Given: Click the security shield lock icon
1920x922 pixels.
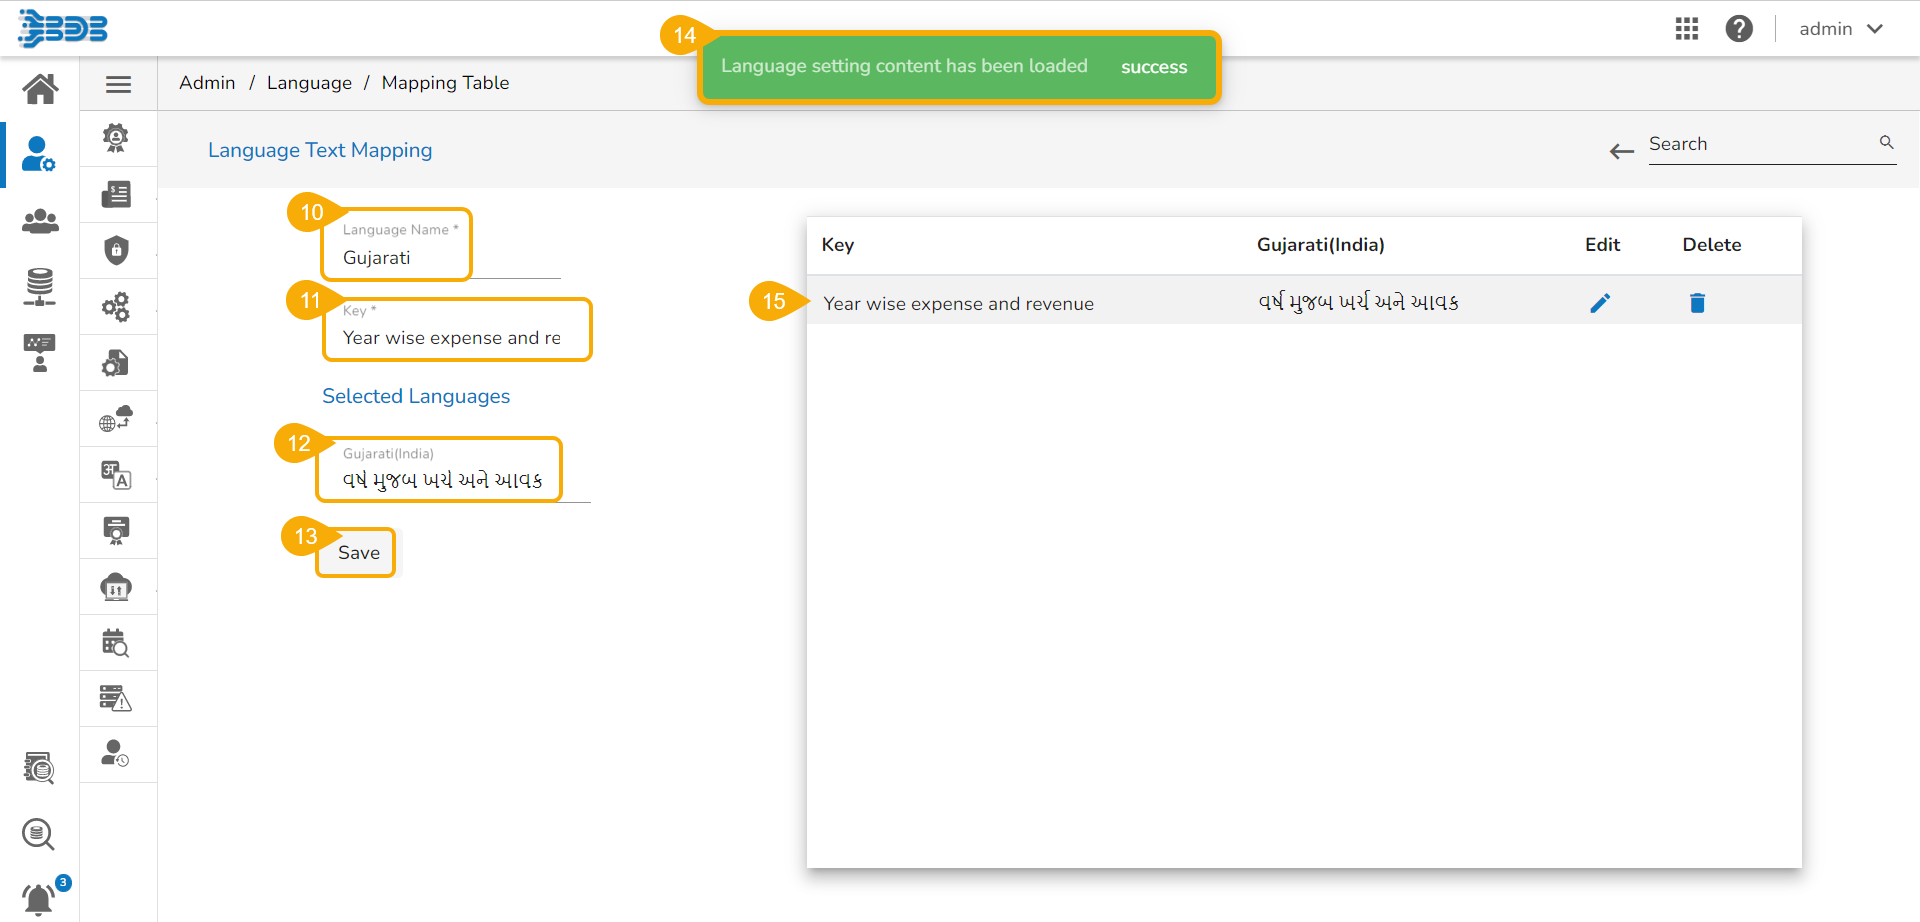Looking at the screenshot, I should [x=118, y=250].
